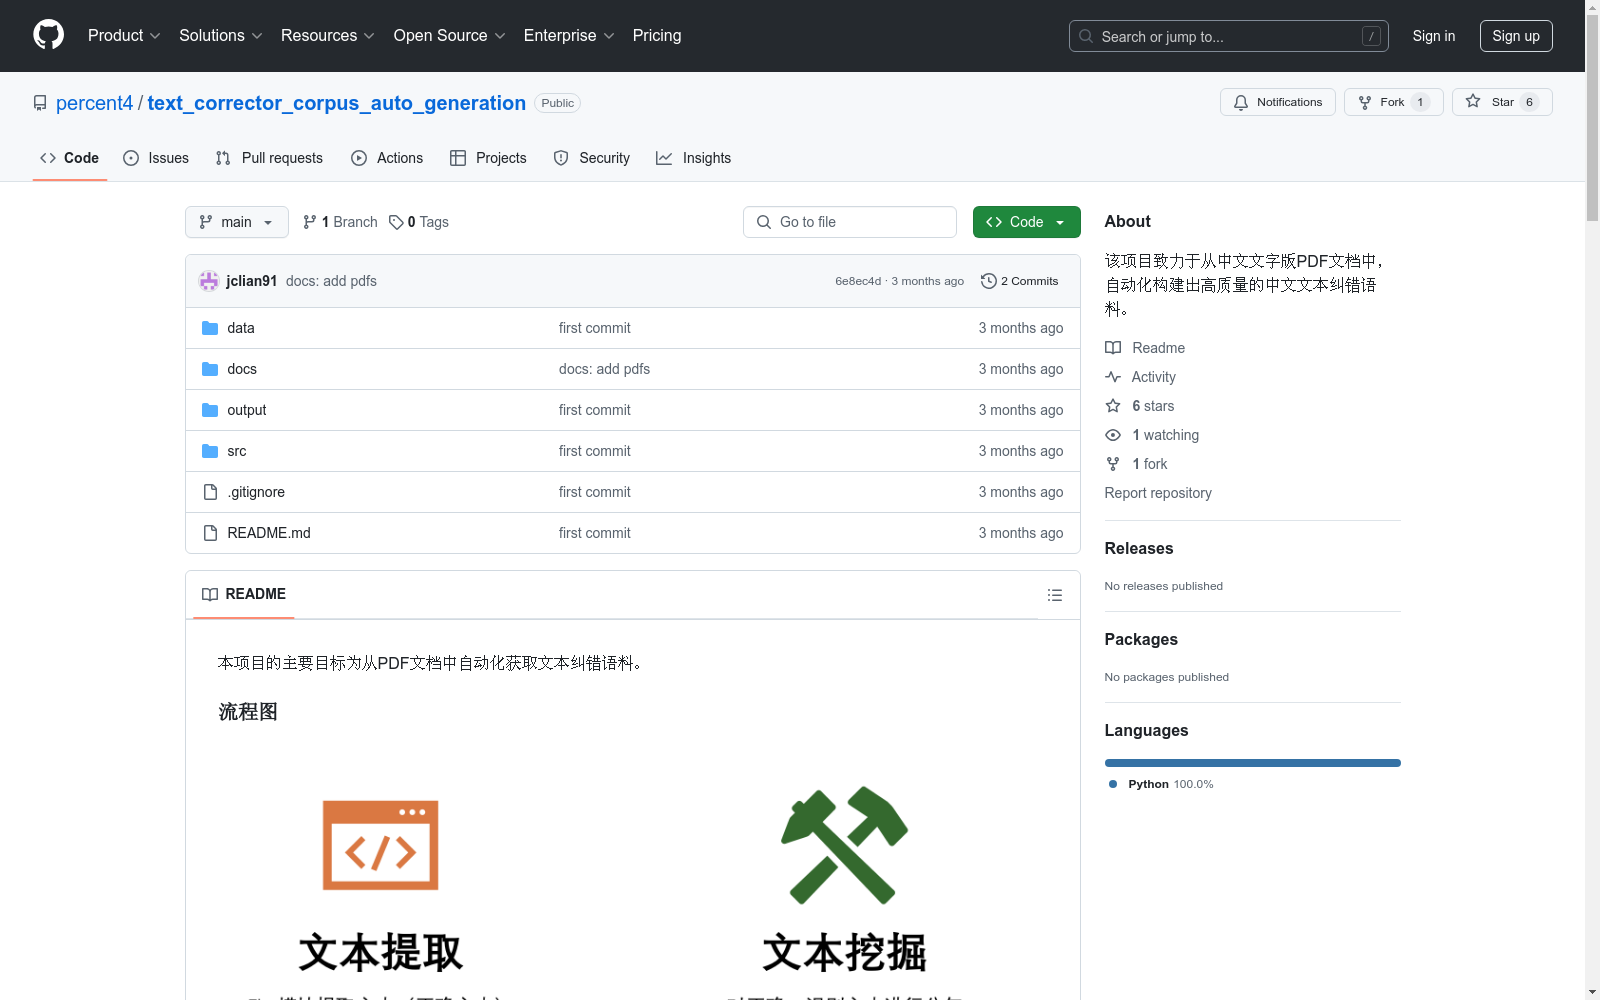The height and width of the screenshot is (1000, 1600).
Task: Select the README tab
Action: tap(244, 594)
